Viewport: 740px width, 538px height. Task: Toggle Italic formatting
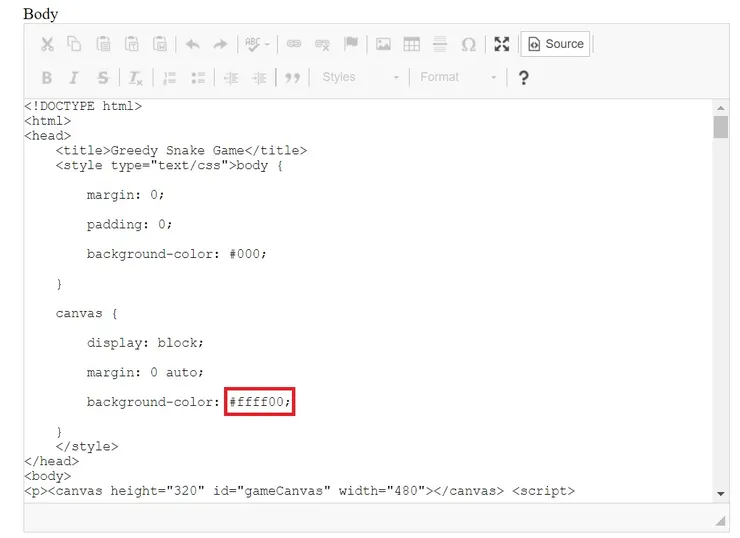tap(74, 77)
